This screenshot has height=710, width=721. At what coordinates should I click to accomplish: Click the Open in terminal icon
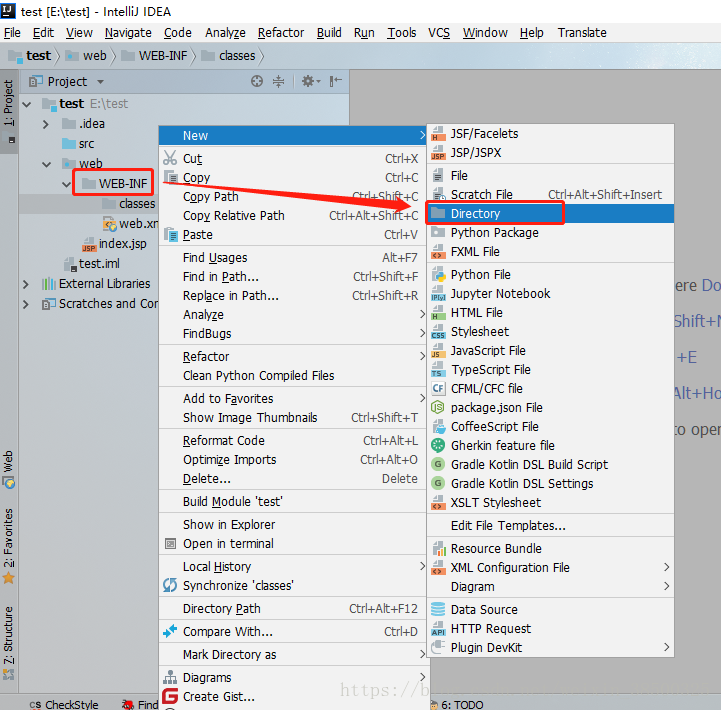(x=171, y=544)
